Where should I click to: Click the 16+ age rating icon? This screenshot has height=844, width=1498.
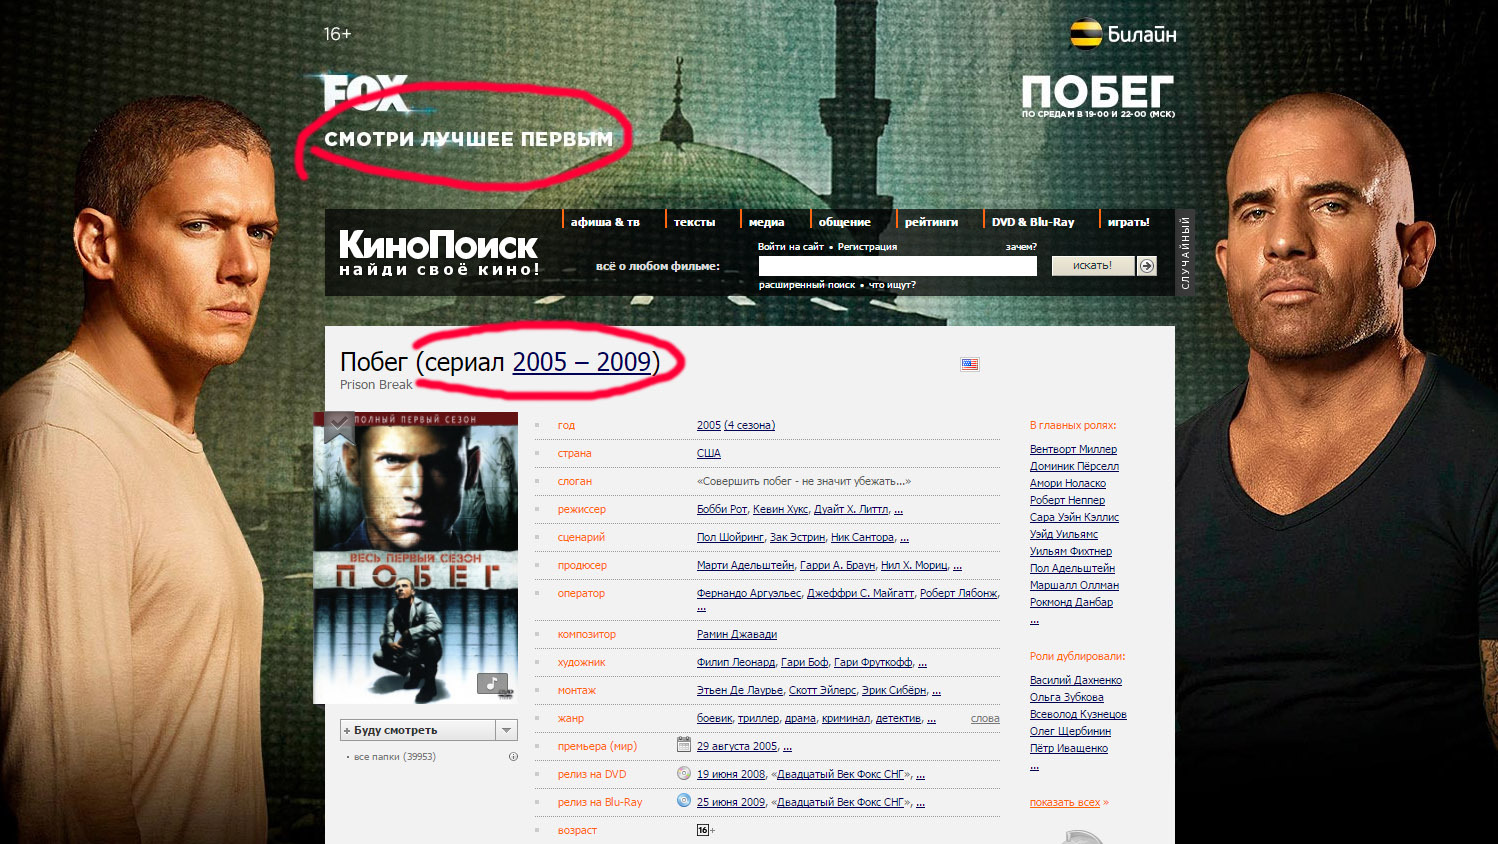[703, 830]
